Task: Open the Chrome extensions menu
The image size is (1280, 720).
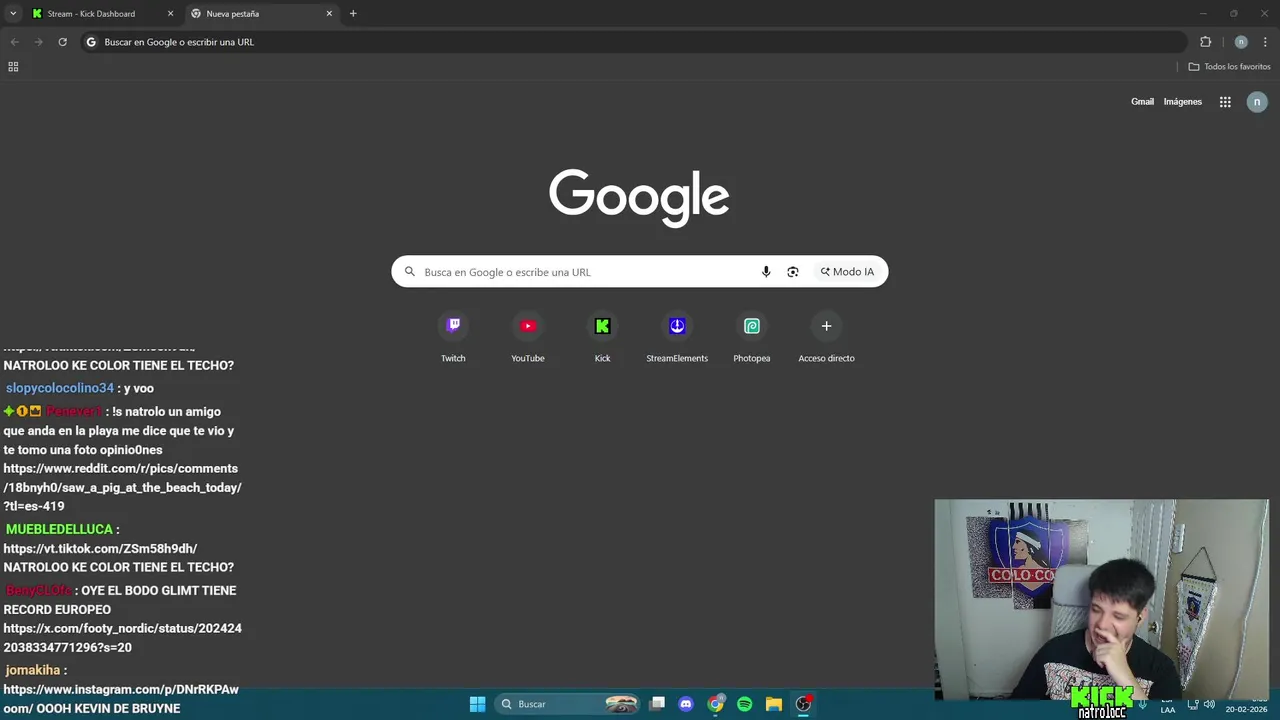Action: (1205, 42)
